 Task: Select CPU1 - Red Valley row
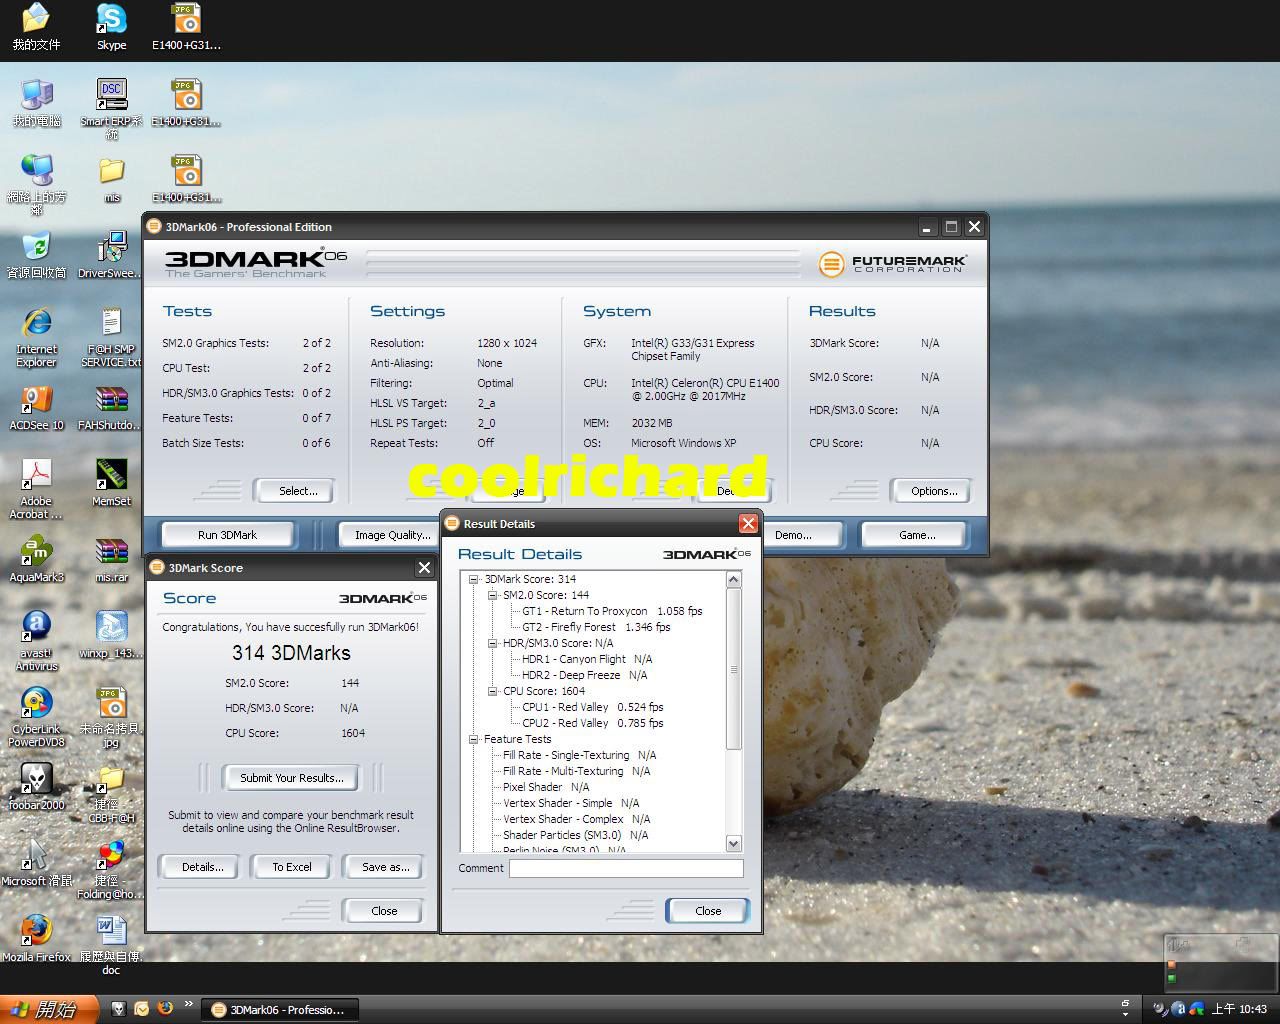pos(592,707)
